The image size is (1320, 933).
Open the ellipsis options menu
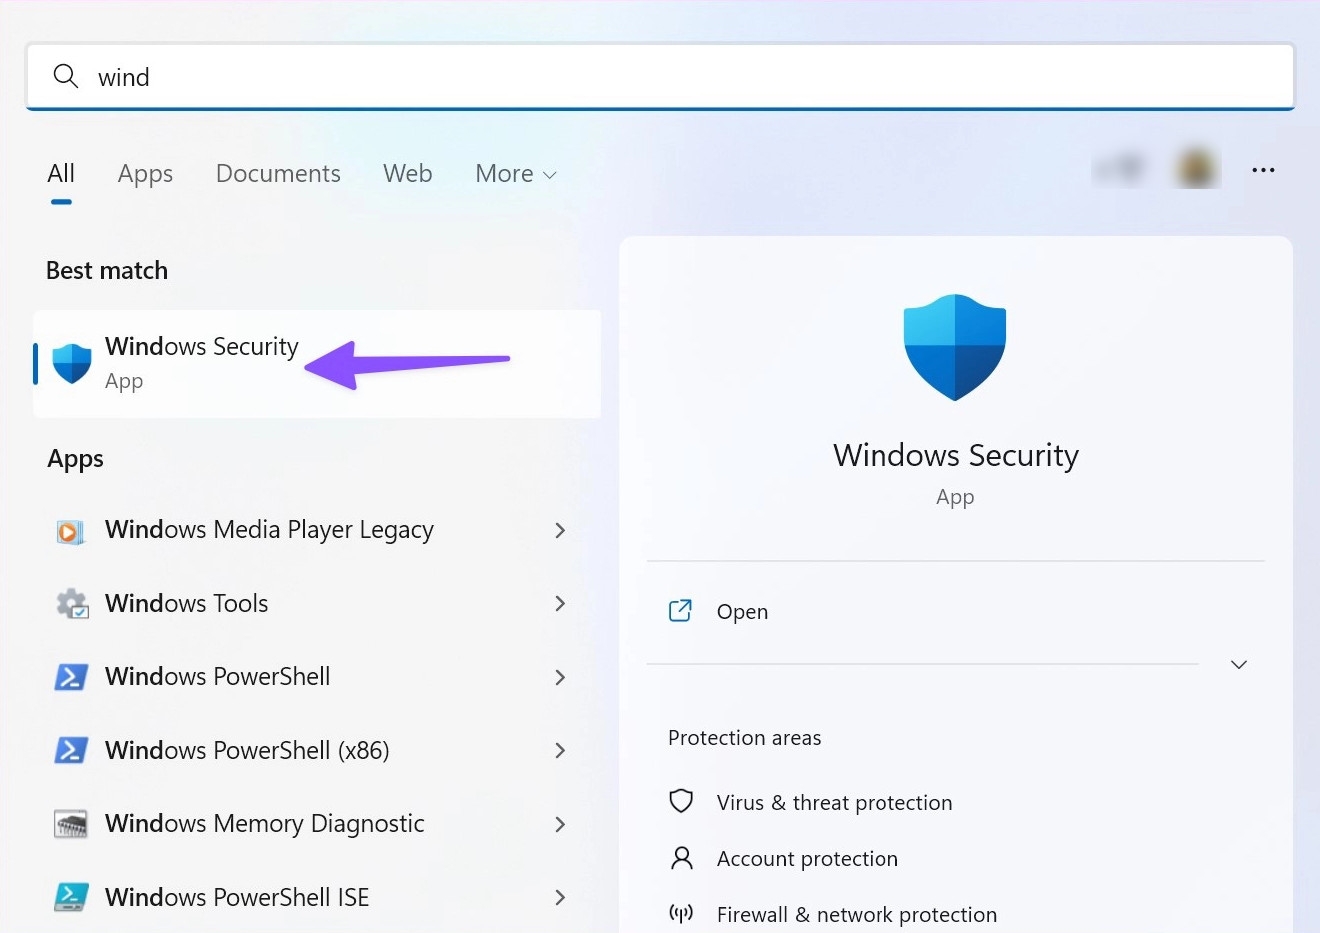(1263, 170)
